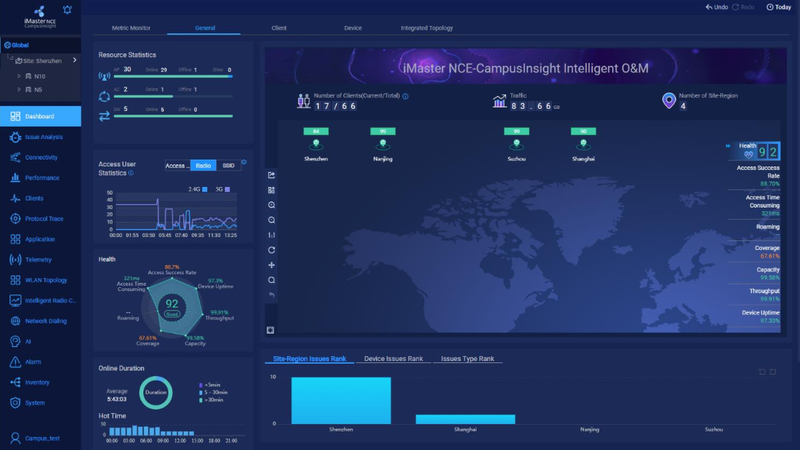
Task: Toggle the square button below map tools
Action: pos(270,330)
